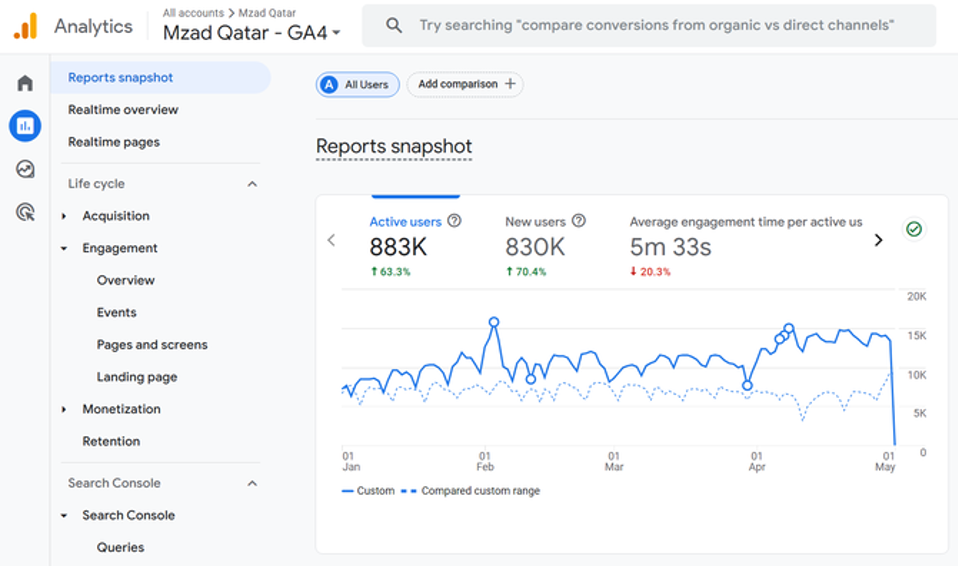Click the blue A avatar on All Users
Image resolution: width=958 pixels, height=566 pixels.
pos(329,84)
